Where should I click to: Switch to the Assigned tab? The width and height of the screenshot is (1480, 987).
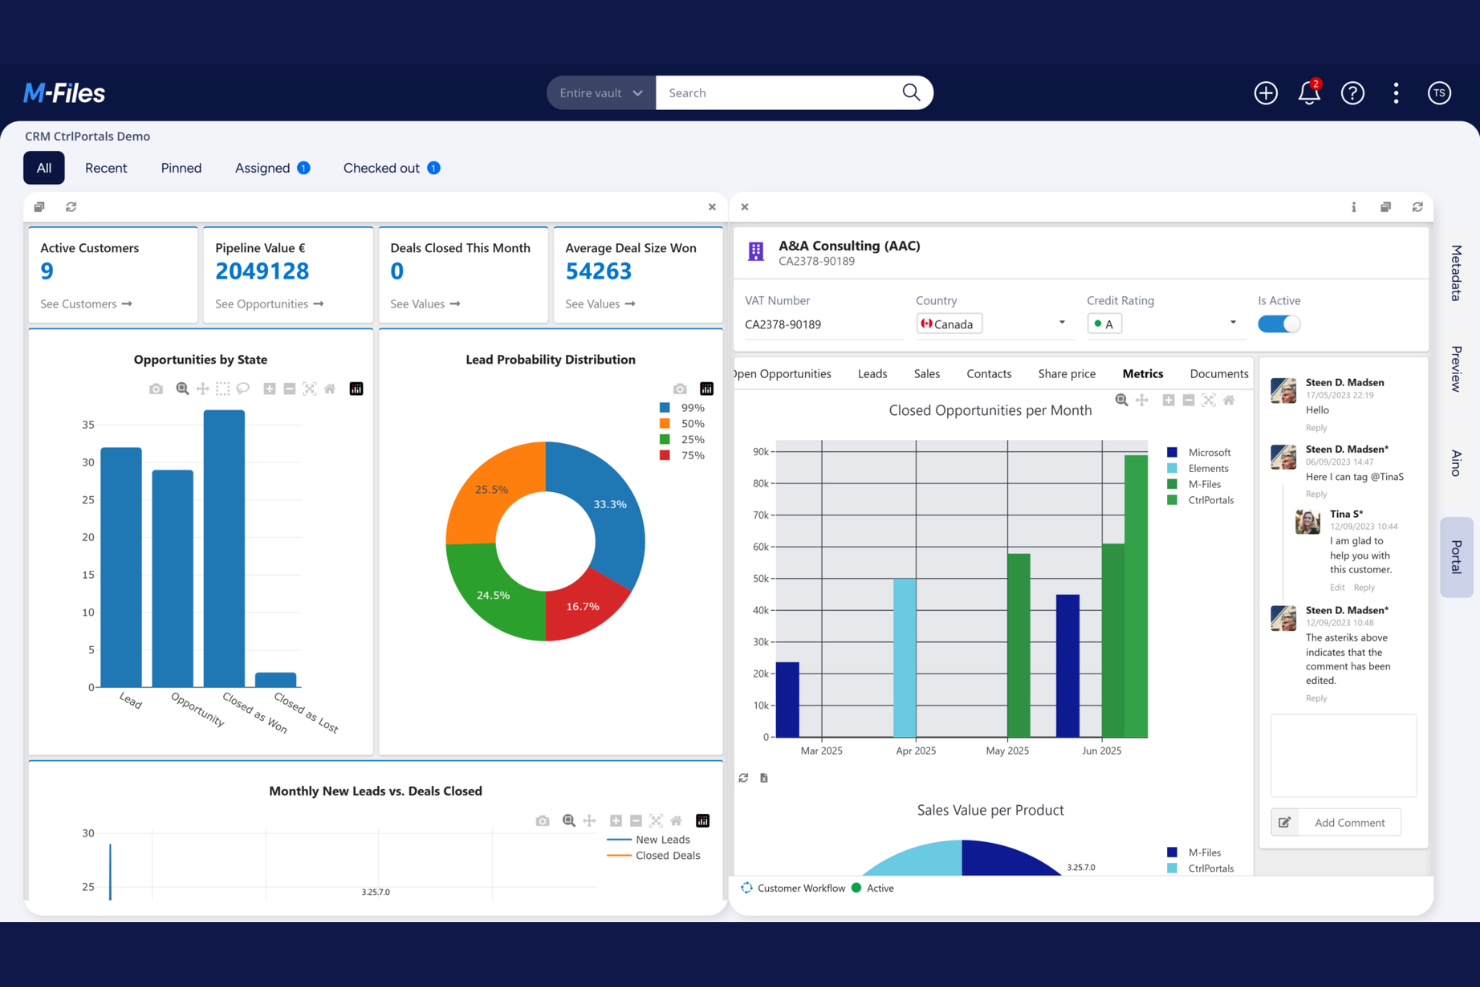pos(272,168)
